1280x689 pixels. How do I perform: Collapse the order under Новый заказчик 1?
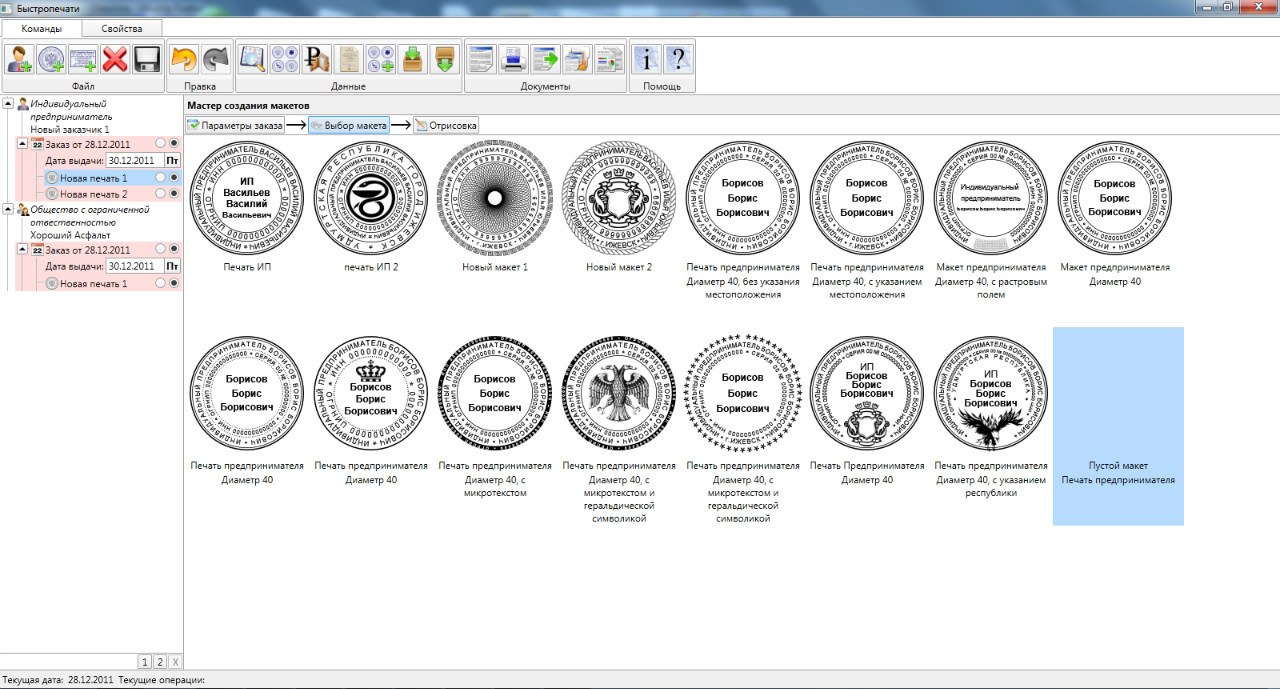pos(22,145)
